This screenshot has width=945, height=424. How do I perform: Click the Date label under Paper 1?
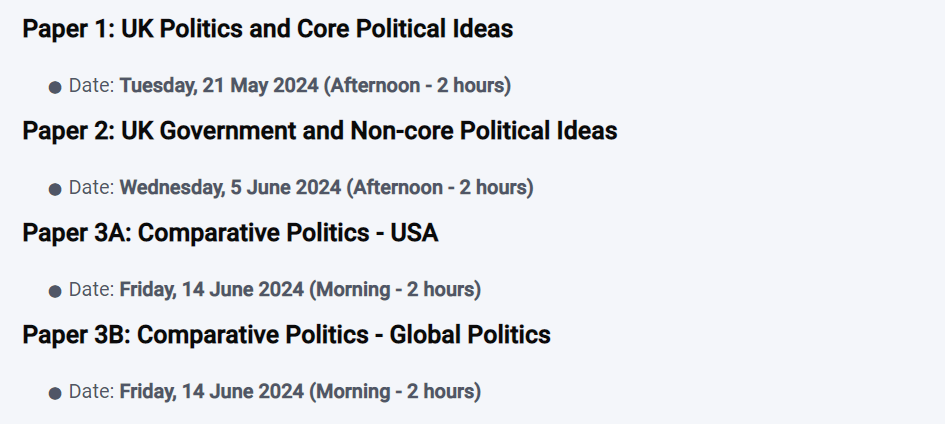(x=92, y=86)
